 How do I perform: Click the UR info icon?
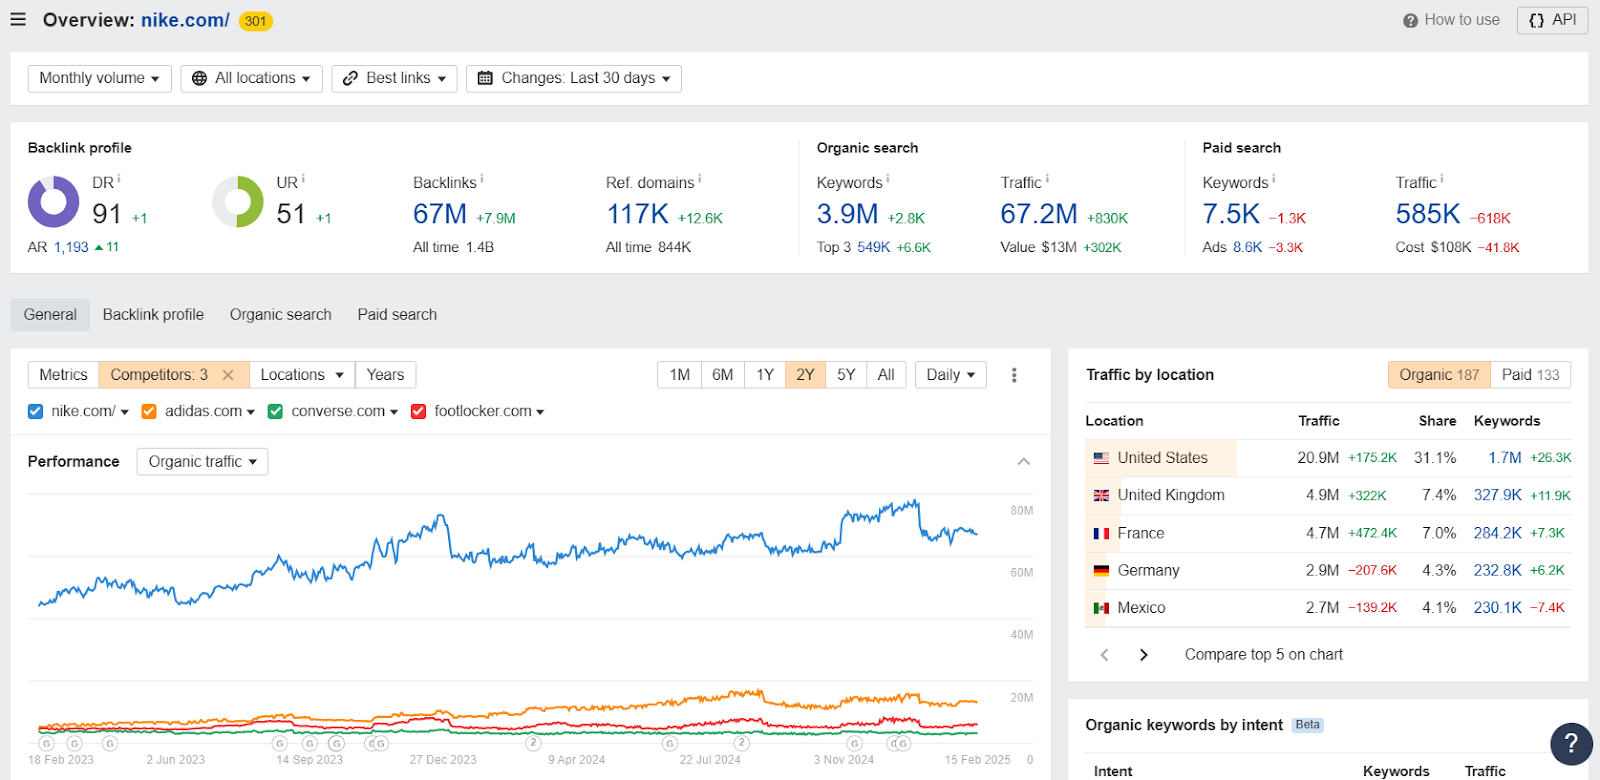tap(303, 179)
